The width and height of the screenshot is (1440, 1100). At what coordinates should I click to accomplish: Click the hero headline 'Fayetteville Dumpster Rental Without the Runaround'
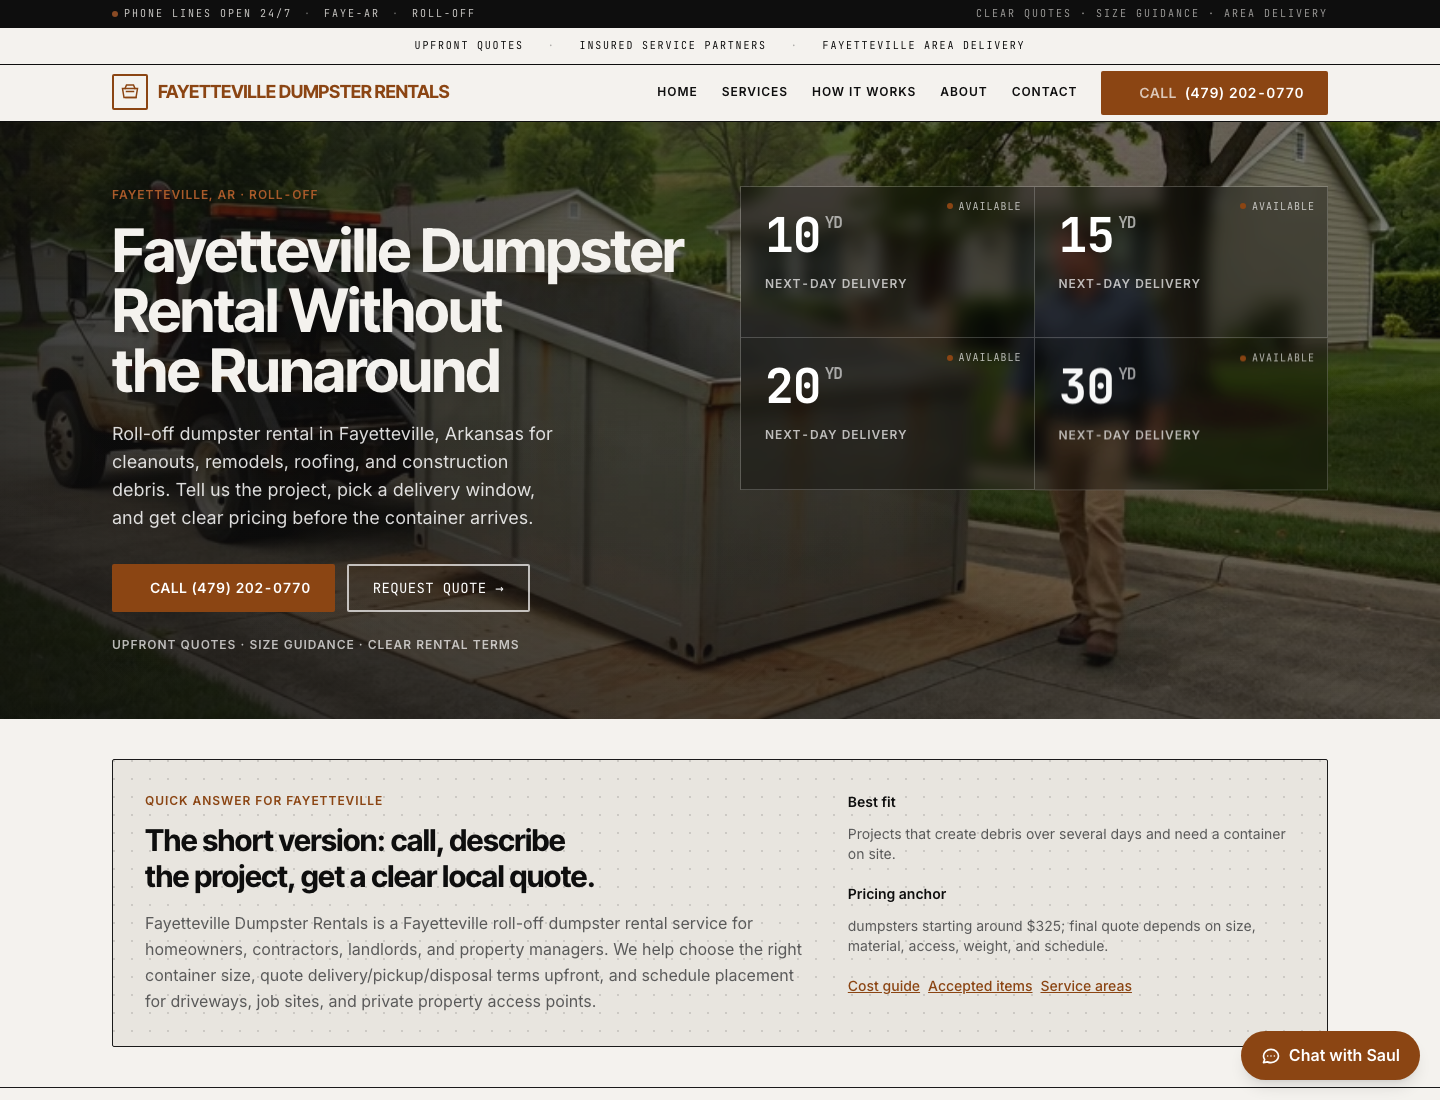(x=398, y=311)
